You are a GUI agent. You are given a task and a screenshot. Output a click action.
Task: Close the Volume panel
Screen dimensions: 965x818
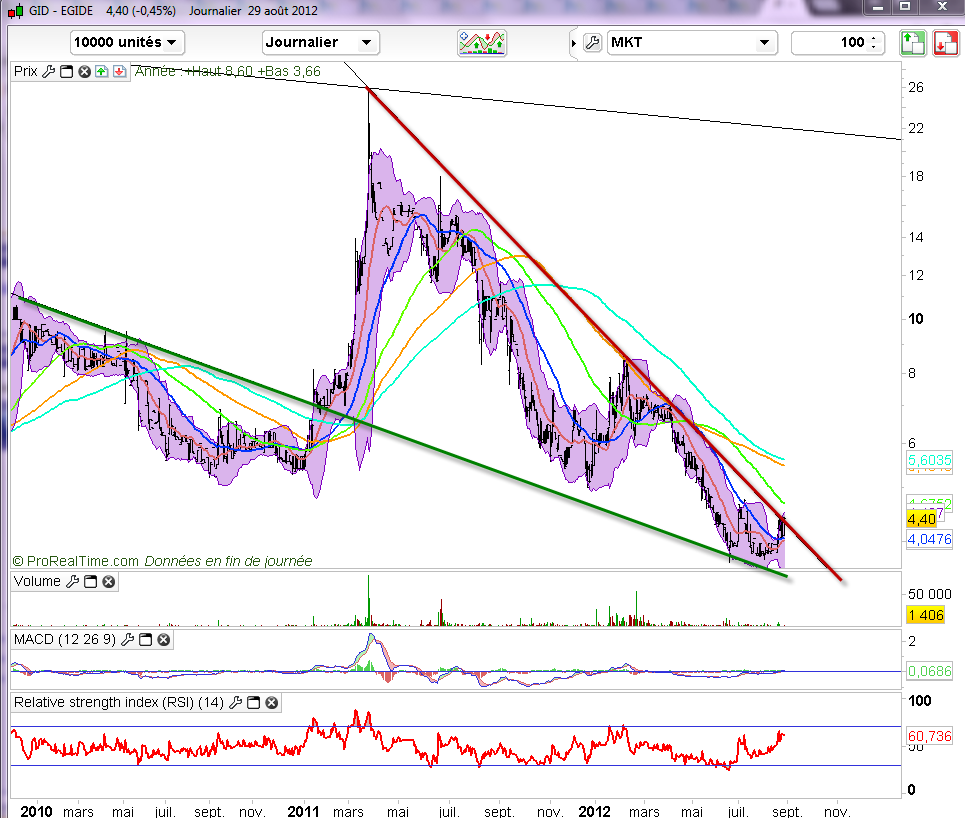tap(108, 581)
